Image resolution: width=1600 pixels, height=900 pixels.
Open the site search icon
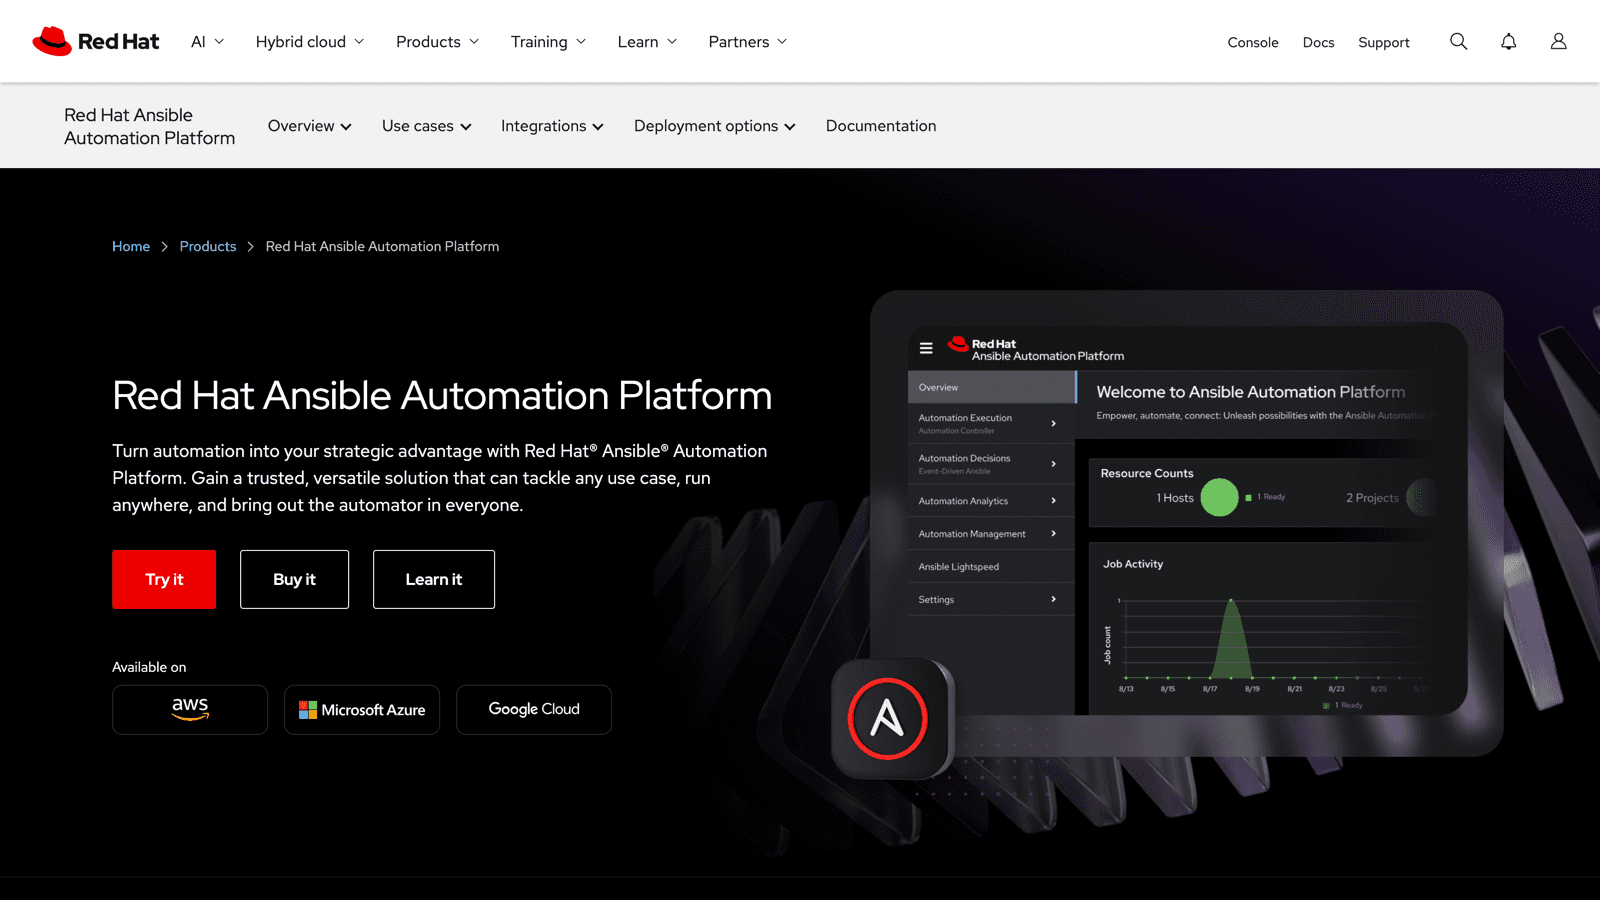(1459, 41)
